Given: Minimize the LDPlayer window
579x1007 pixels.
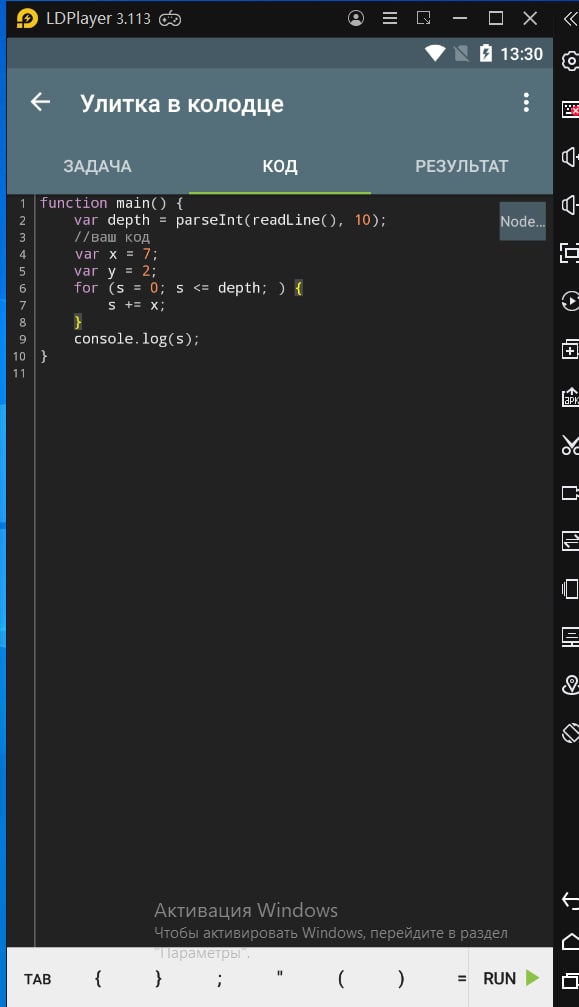Looking at the screenshot, I should point(460,18).
